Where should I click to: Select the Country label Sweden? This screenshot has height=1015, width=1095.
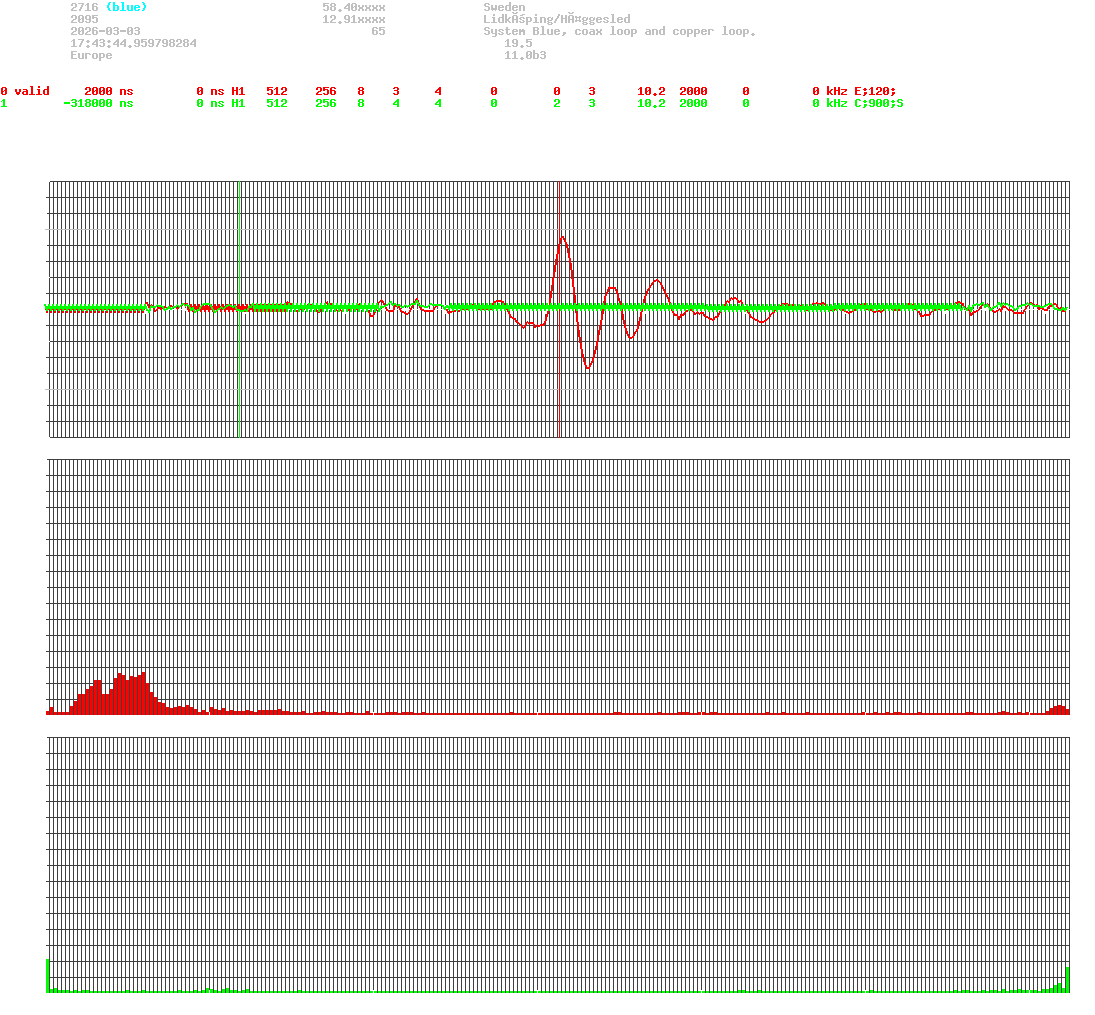503,7
